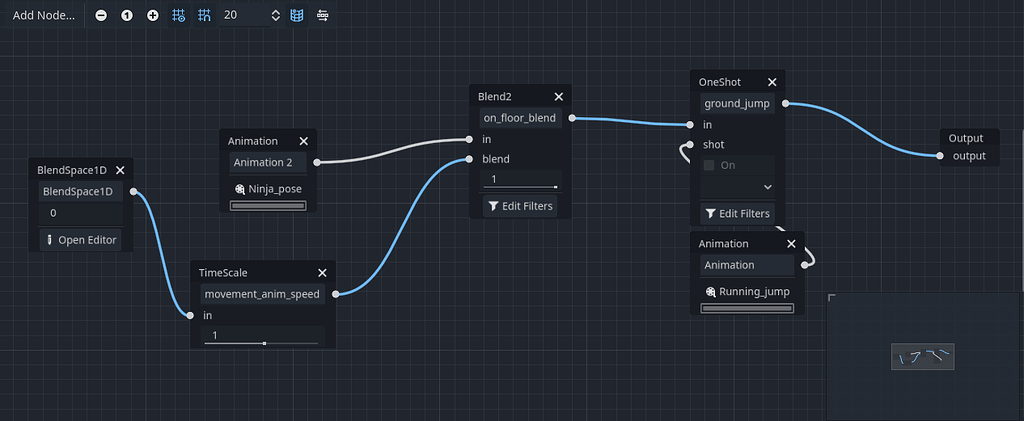1024x421 pixels.
Task: Edit snap distance value 20
Action: point(243,15)
